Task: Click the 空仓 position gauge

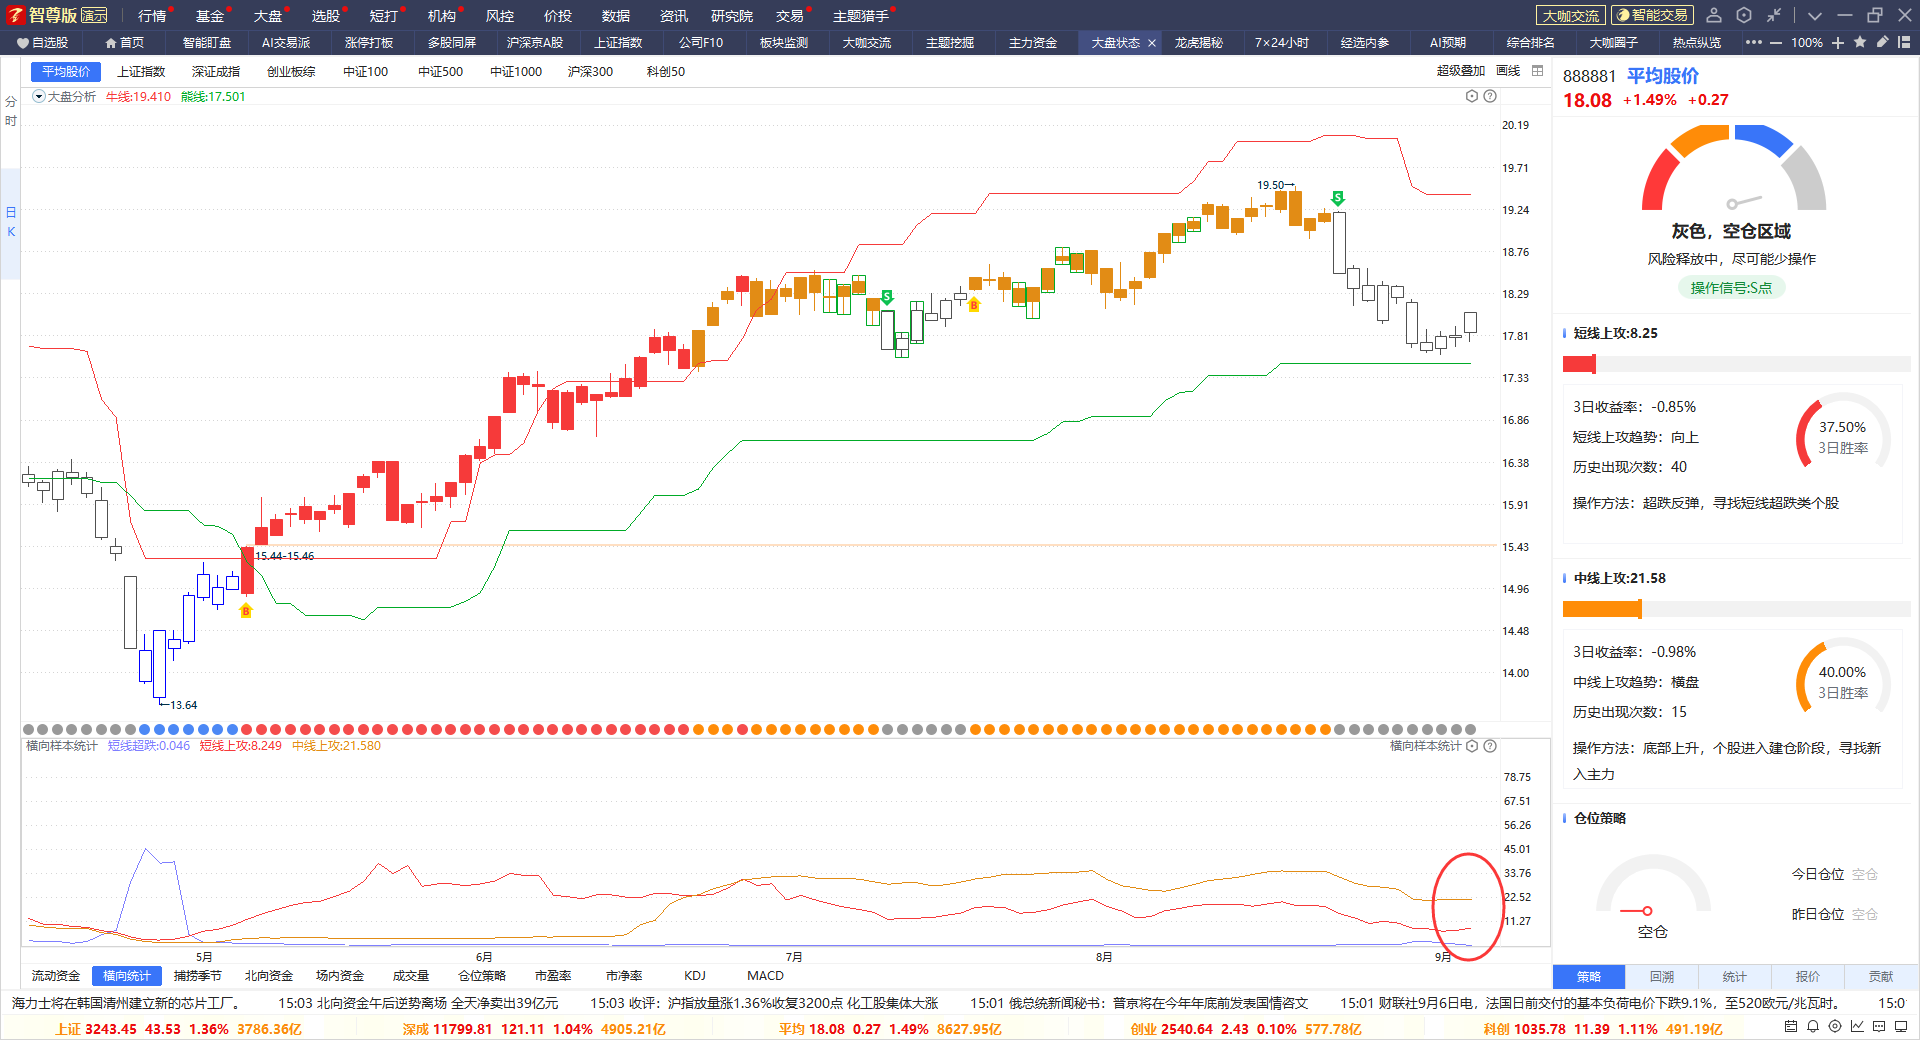Action: click(1653, 897)
